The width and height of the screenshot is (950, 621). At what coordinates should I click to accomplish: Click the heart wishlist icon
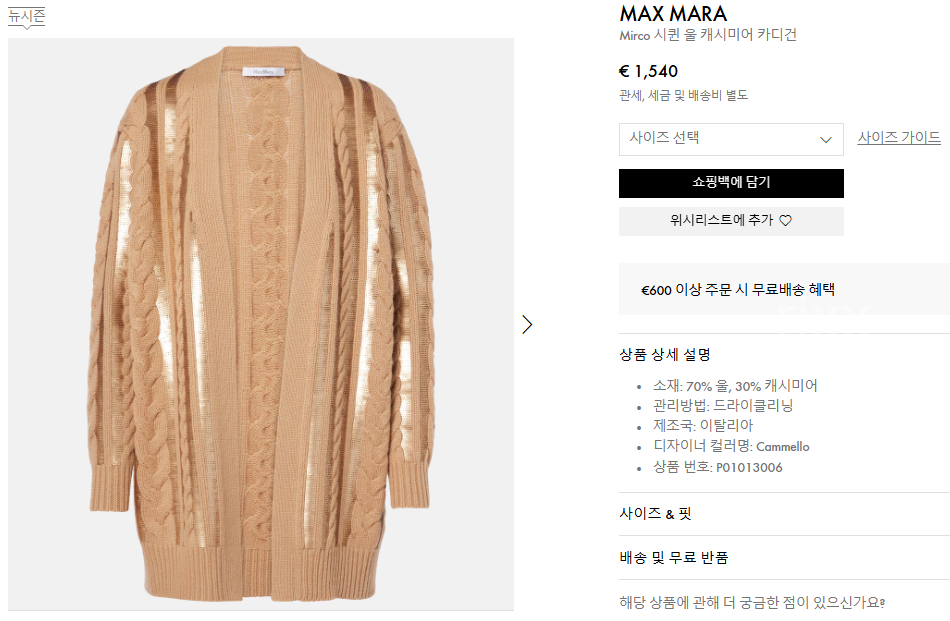click(785, 221)
